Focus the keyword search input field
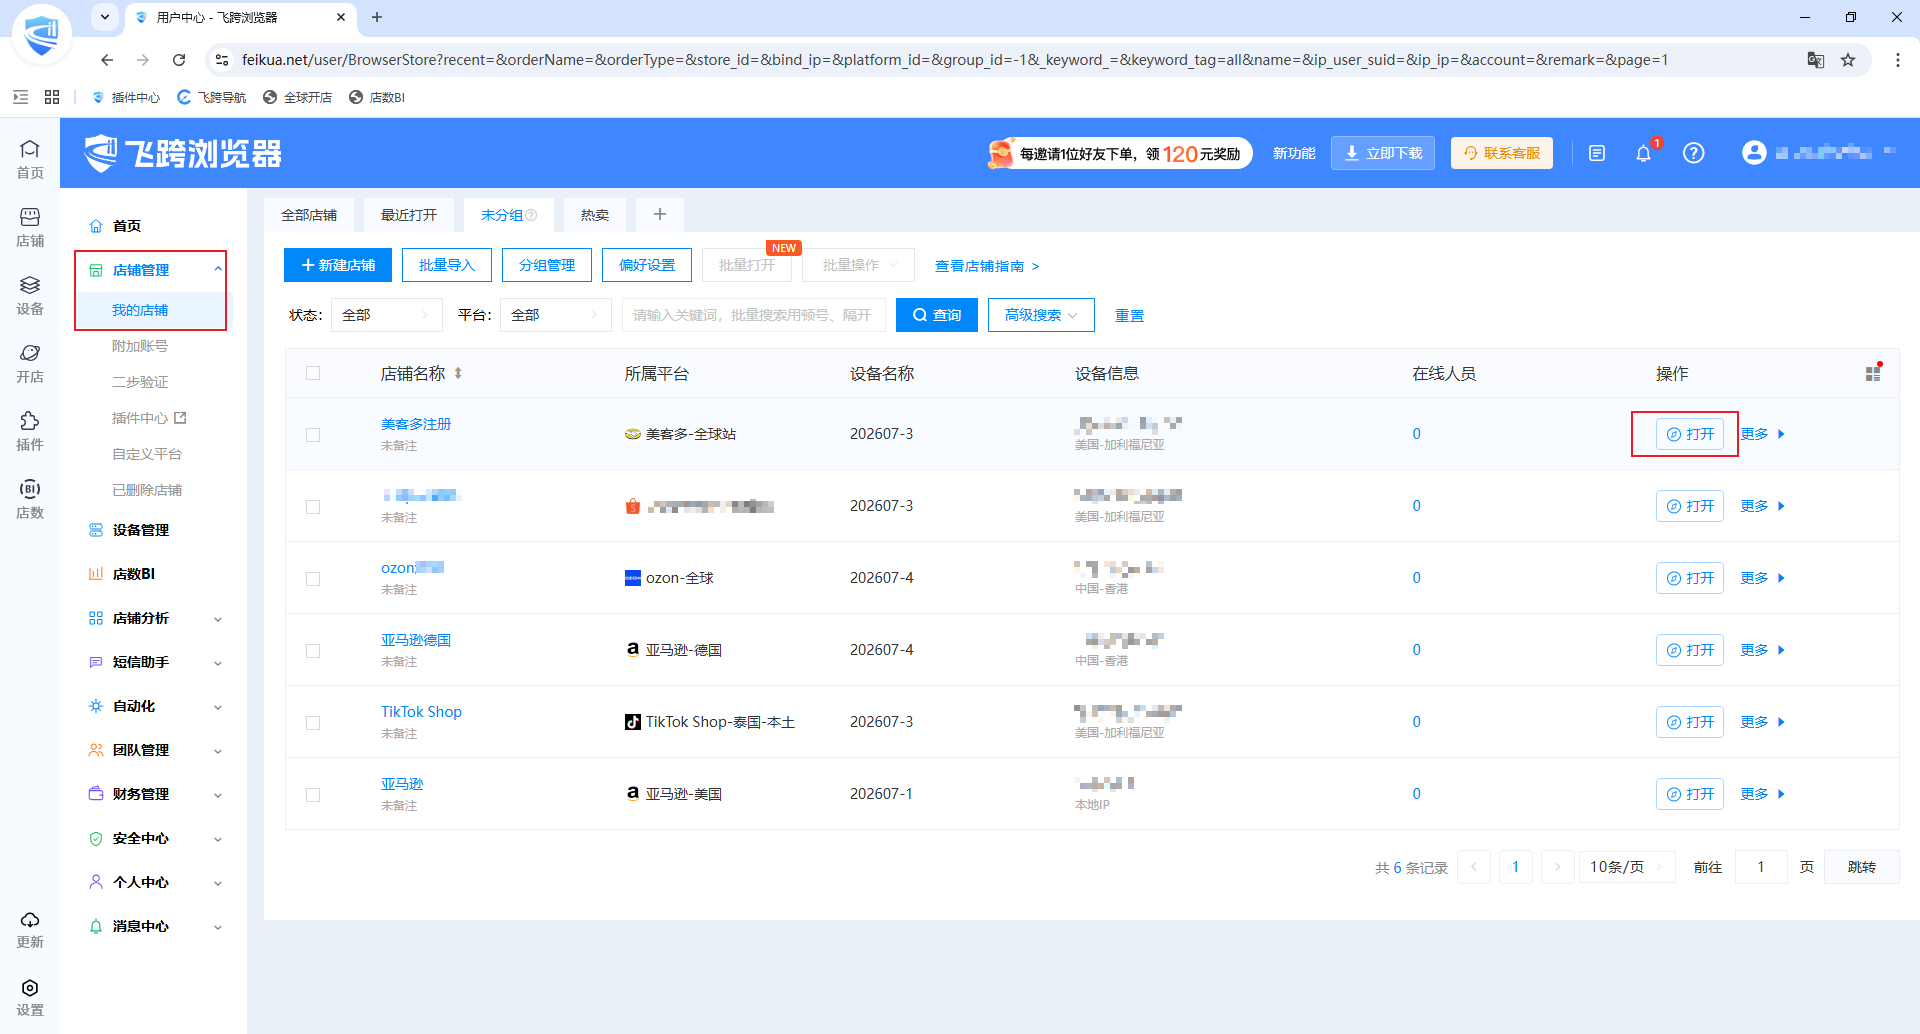Viewport: 1920px width, 1034px height. click(x=753, y=315)
